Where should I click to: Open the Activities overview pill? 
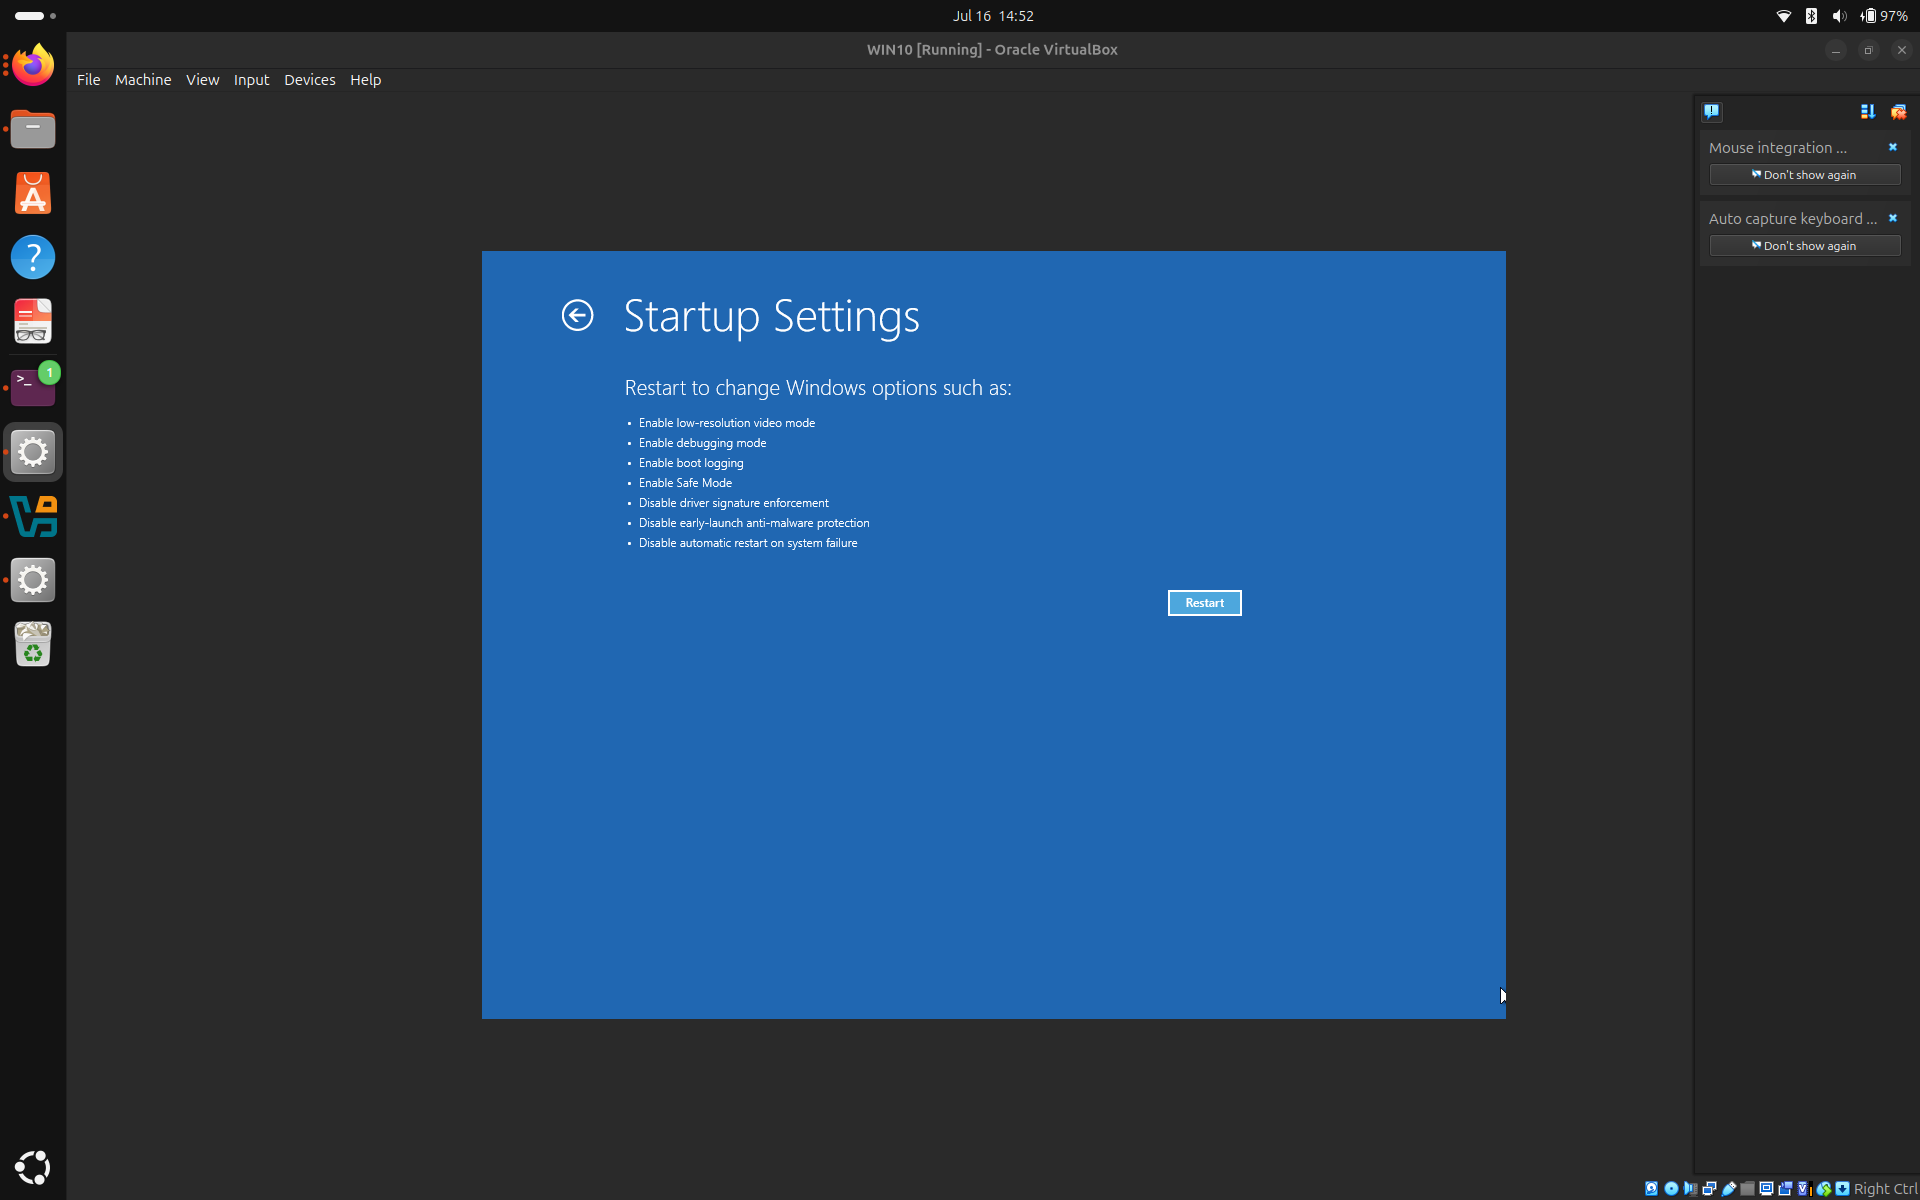tap(35, 16)
